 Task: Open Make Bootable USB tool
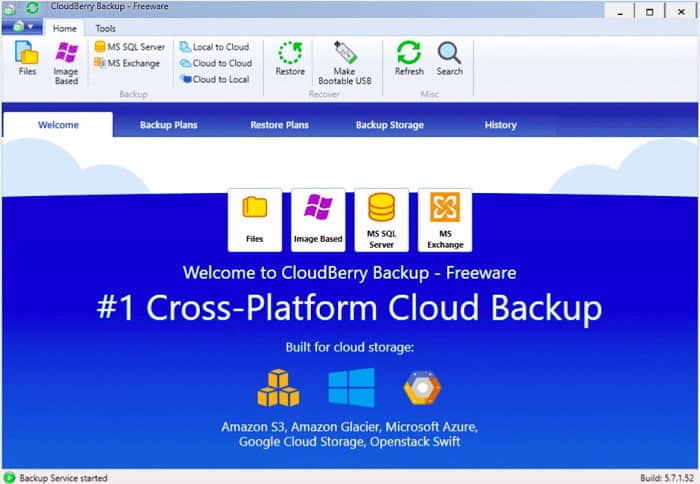click(x=345, y=63)
